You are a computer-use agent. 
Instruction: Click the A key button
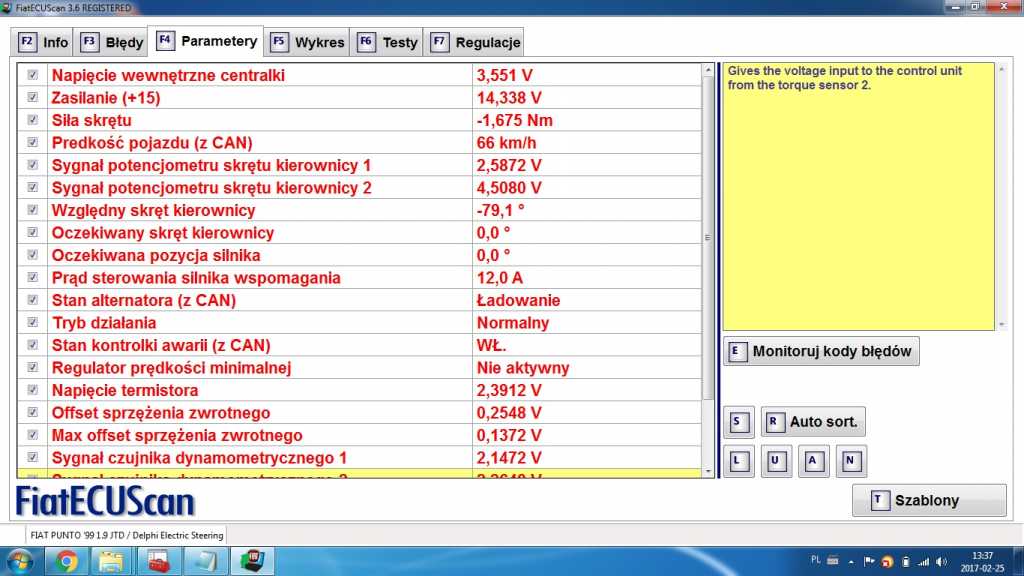click(814, 461)
